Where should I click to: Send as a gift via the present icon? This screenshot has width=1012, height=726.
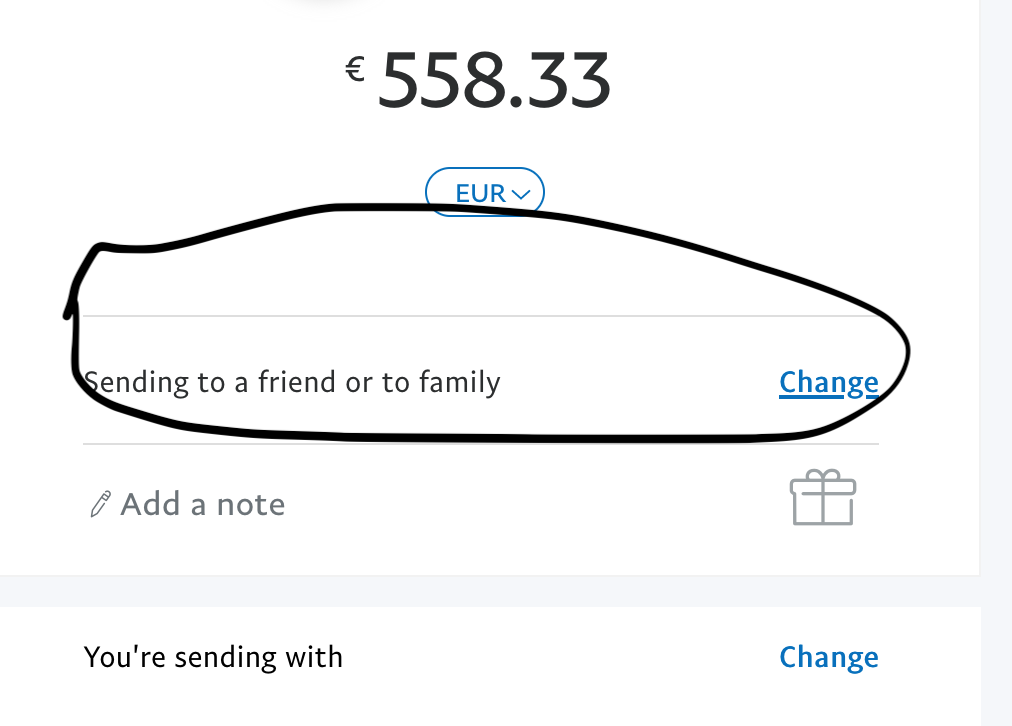823,497
